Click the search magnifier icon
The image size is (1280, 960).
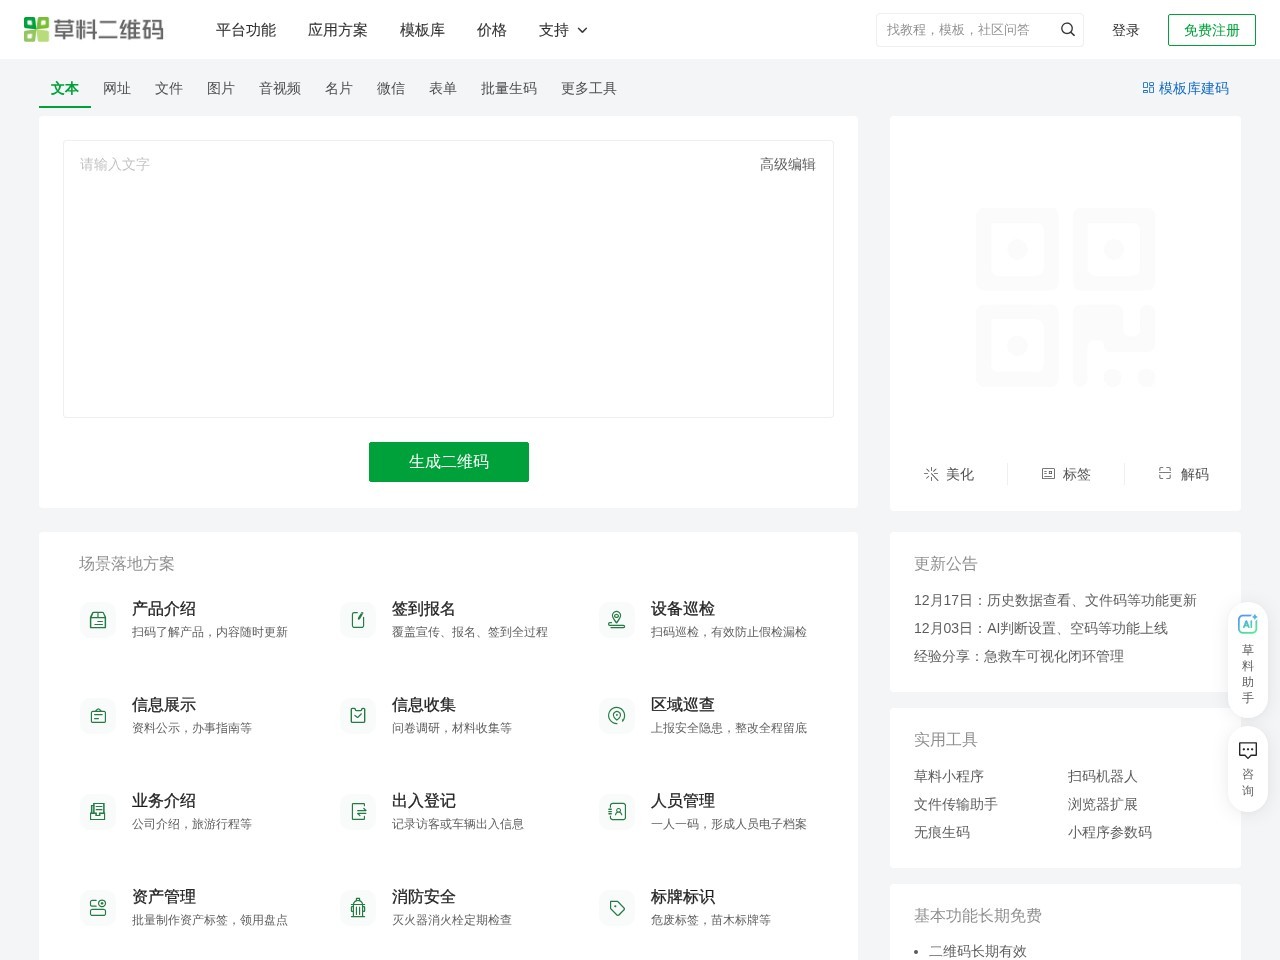tap(1067, 29)
